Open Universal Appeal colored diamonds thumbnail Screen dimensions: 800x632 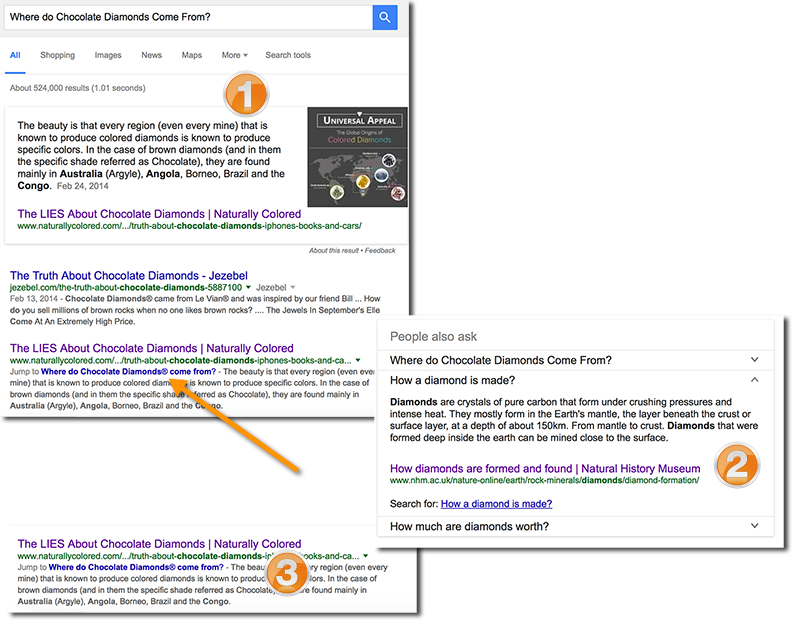(357, 157)
